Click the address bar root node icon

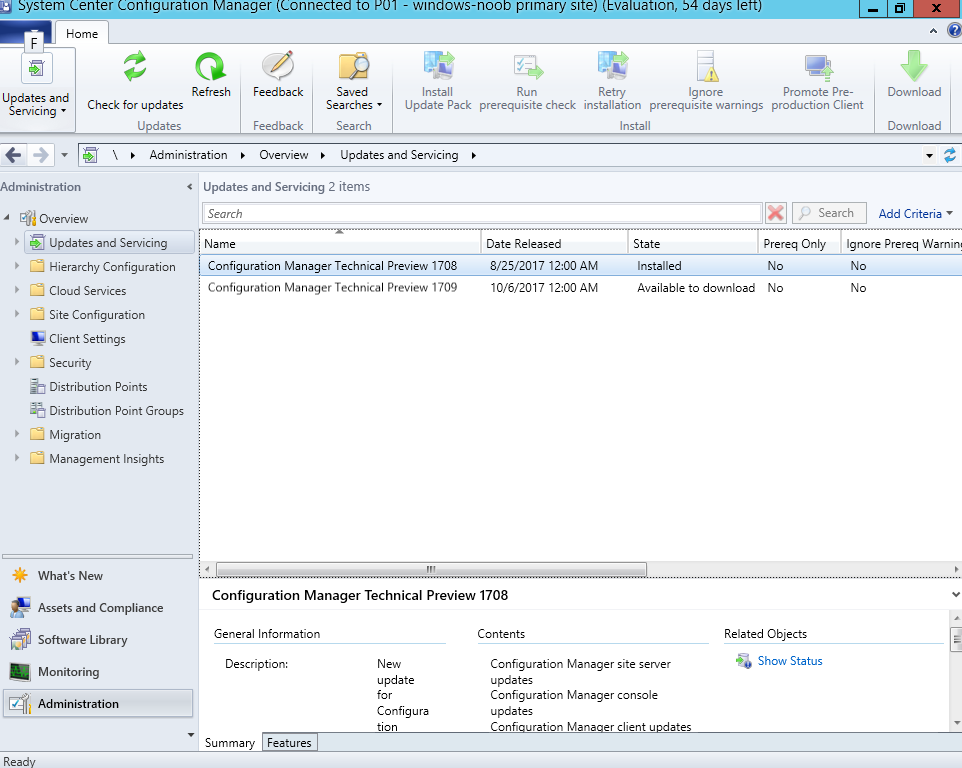pos(91,155)
